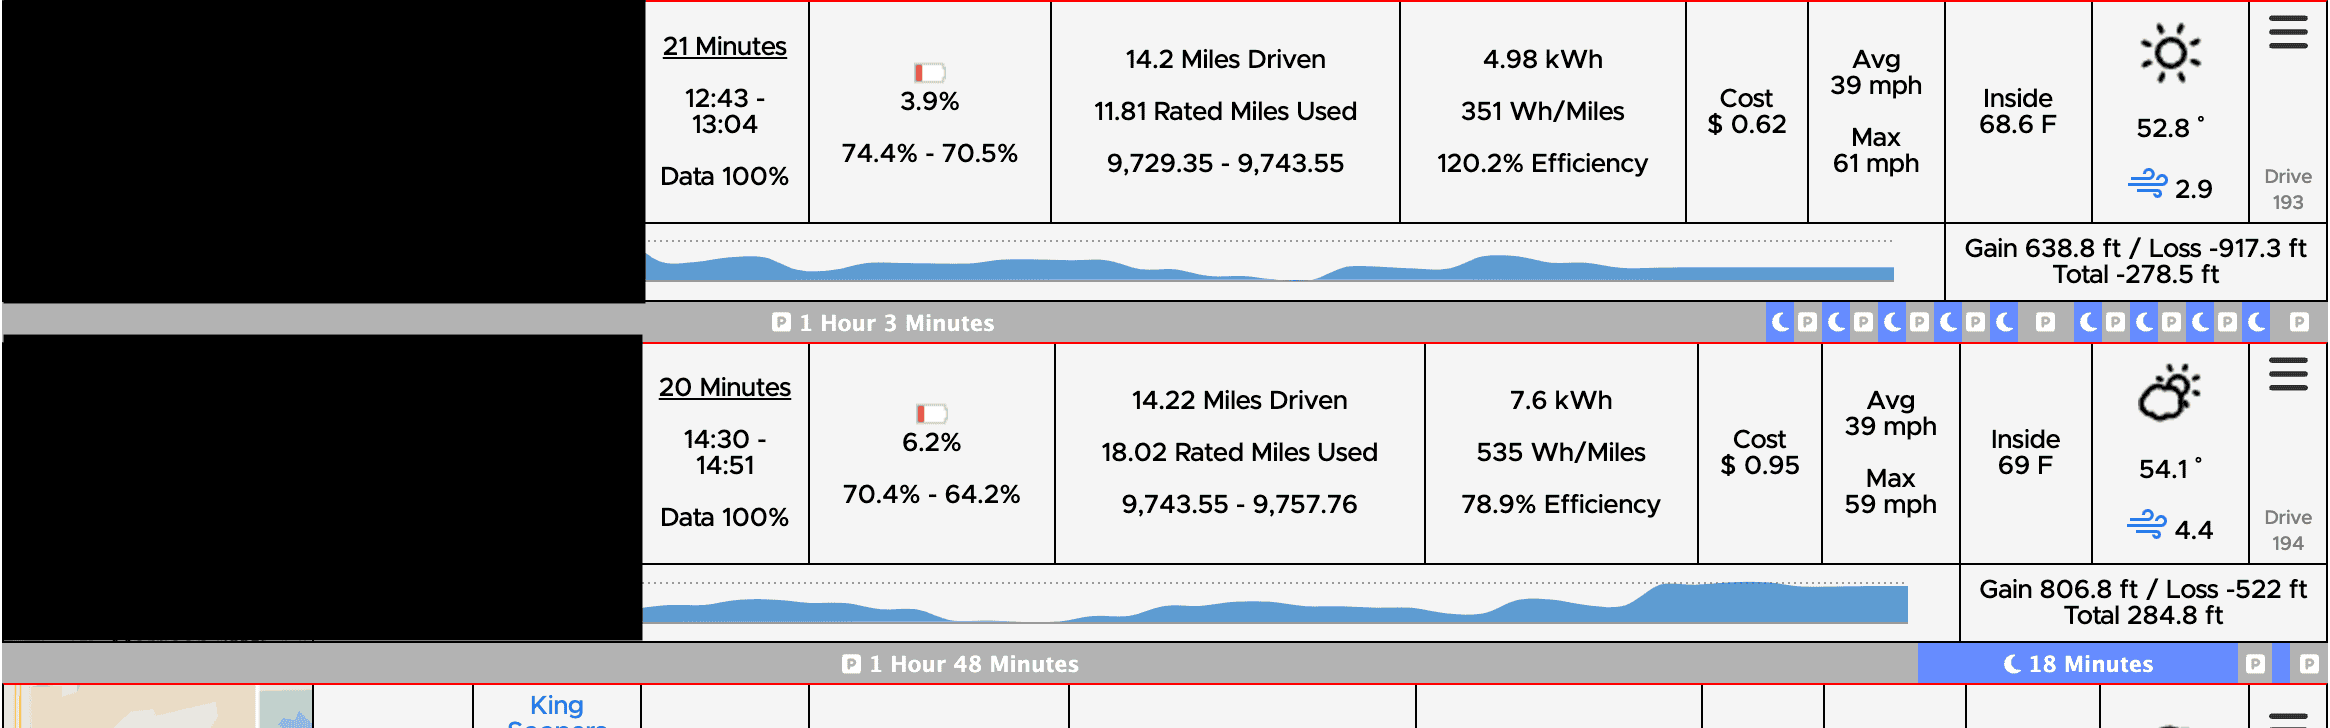The image size is (2330, 728).
Task: Open the King location link
Action: 557,705
